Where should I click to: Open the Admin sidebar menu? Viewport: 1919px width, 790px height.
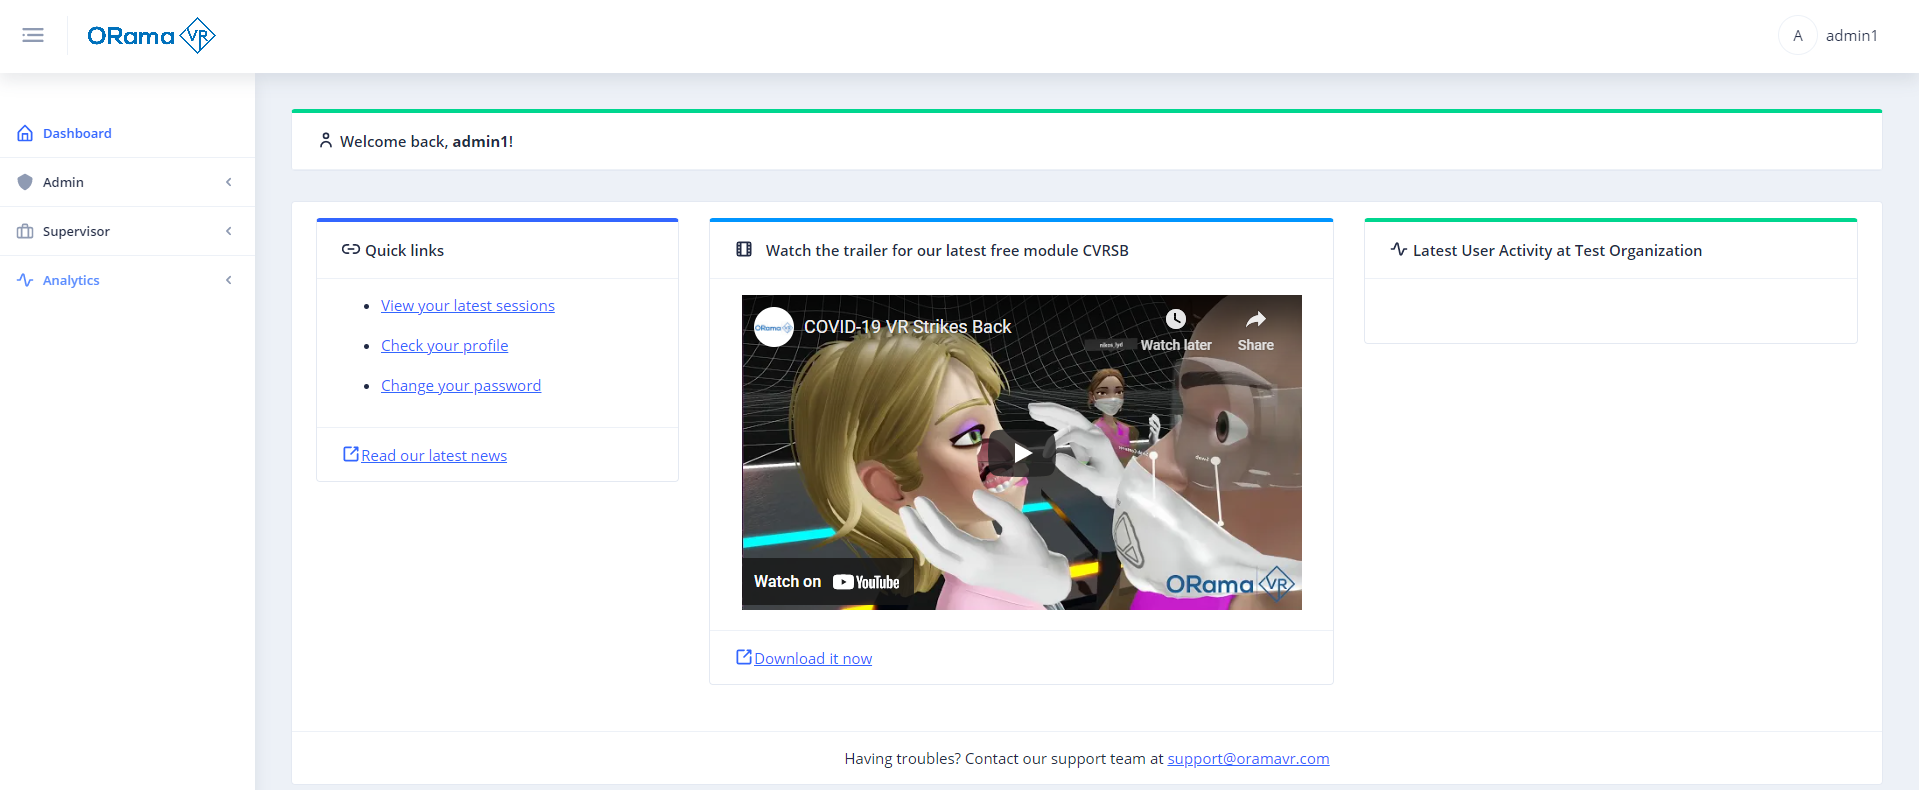point(127,182)
